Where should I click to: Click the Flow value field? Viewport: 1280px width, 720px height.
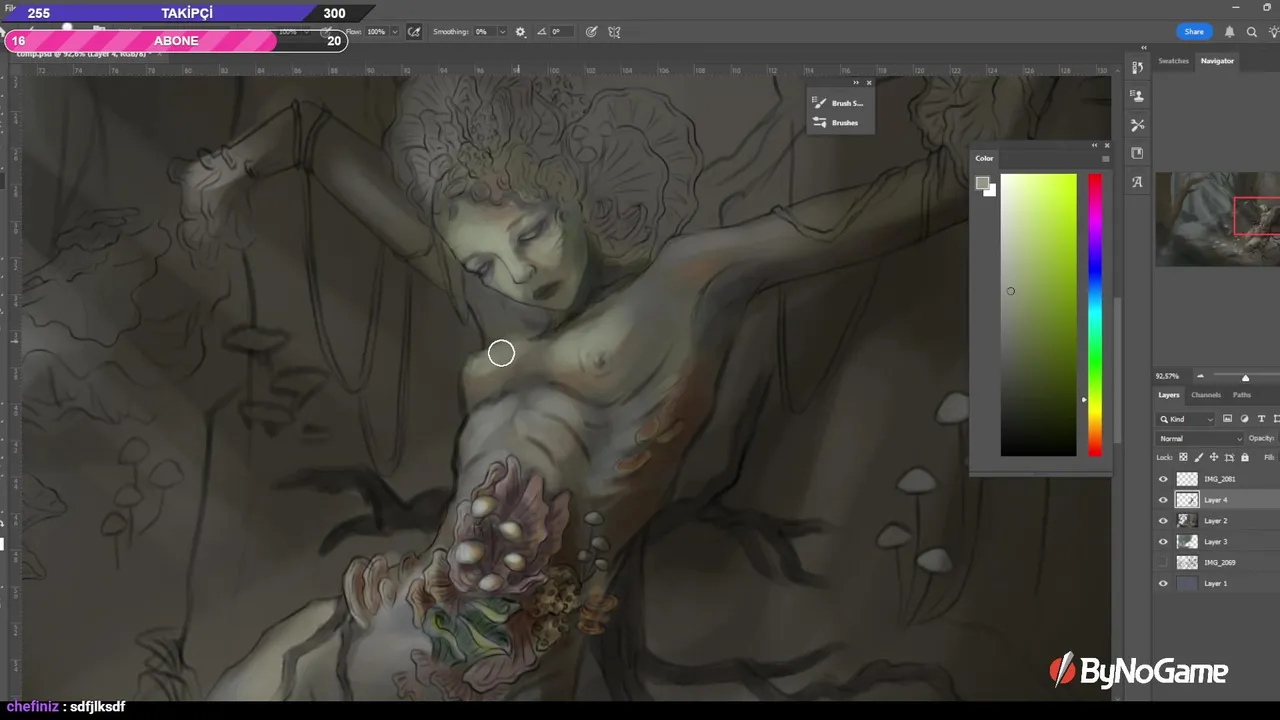tap(376, 32)
